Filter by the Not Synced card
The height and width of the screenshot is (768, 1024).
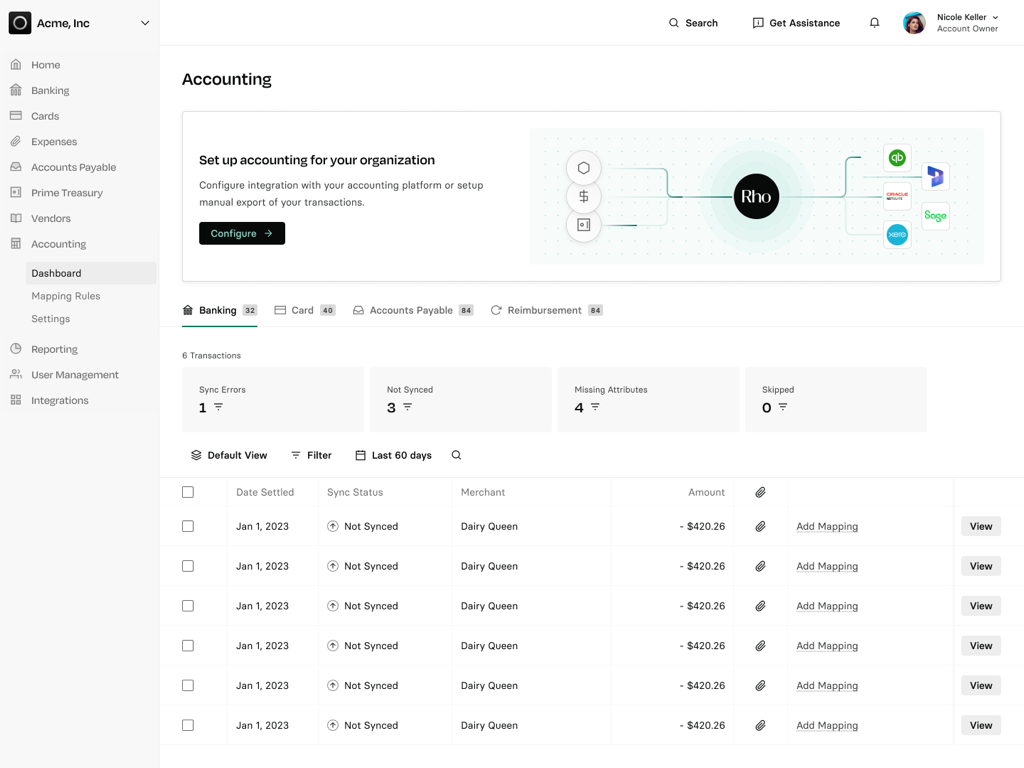pyautogui.click(x=460, y=399)
